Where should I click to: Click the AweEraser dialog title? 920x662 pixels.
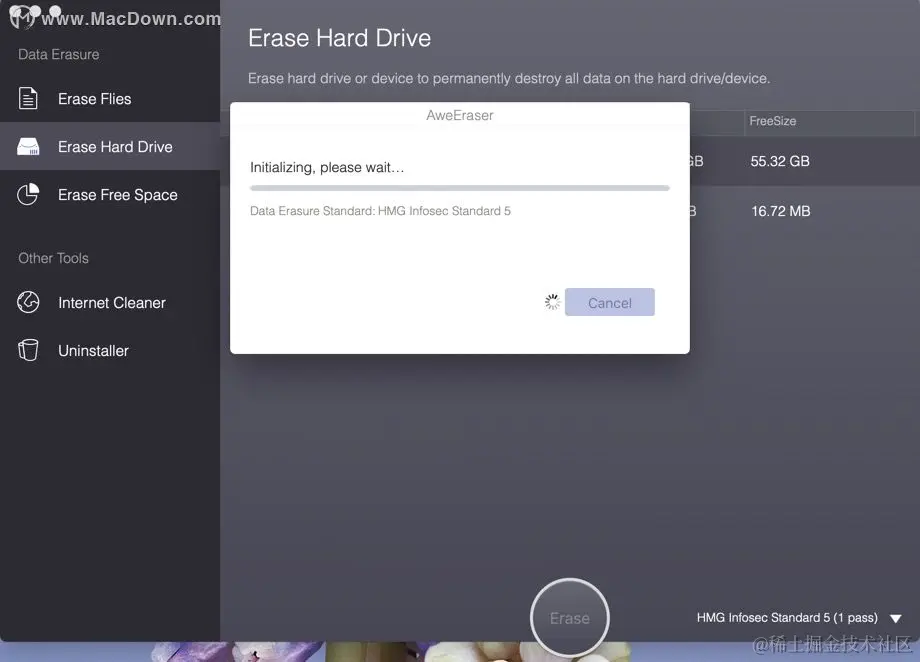tap(459, 116)
